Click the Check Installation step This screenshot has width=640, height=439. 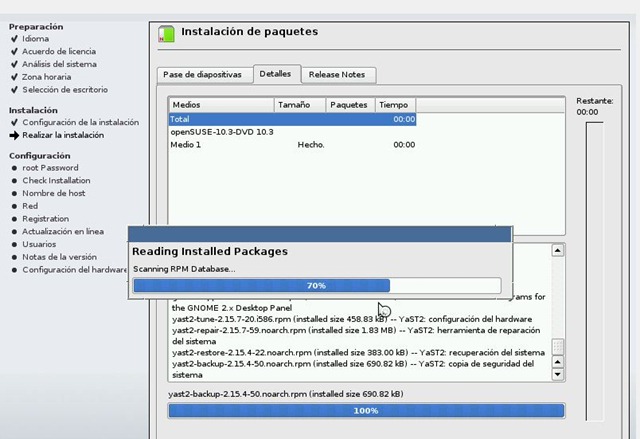(56, 180)
